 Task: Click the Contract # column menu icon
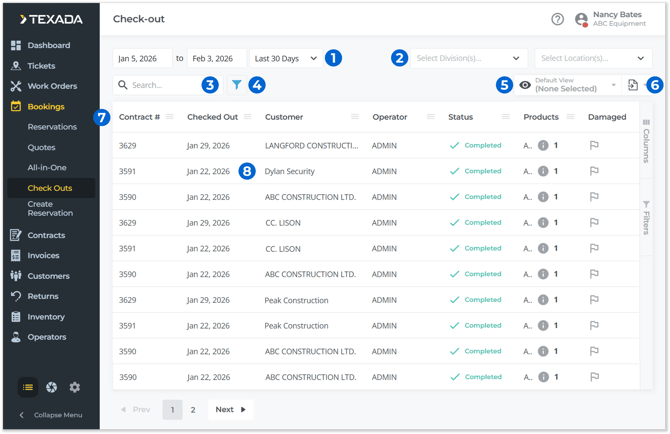click(170, 117)
